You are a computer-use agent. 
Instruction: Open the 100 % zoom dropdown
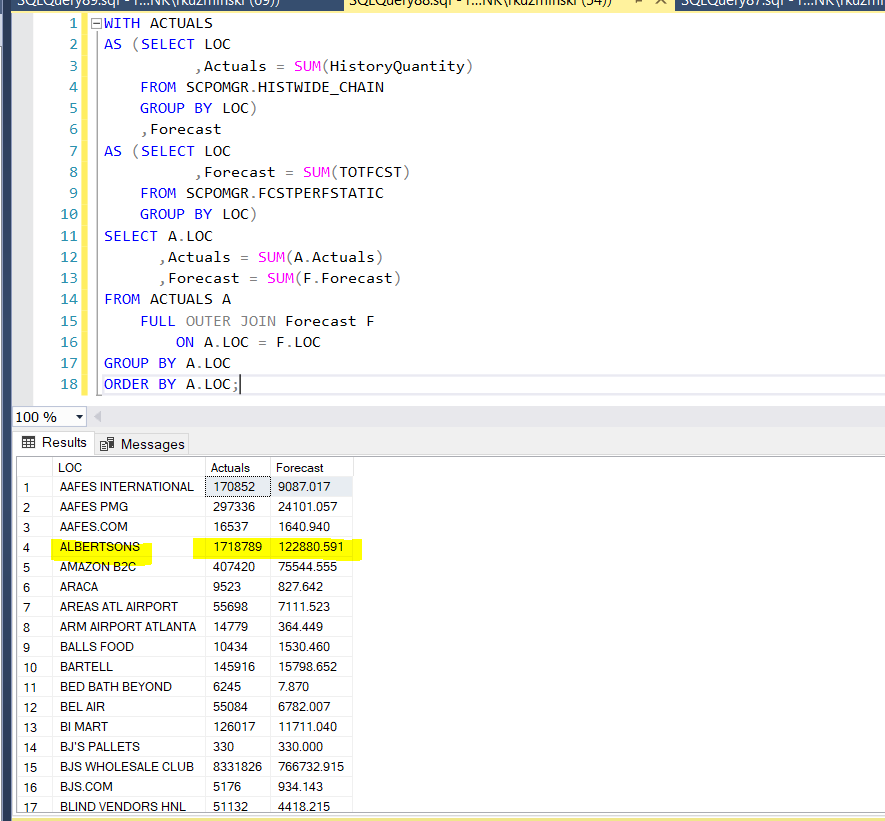[x=80, y=417]
